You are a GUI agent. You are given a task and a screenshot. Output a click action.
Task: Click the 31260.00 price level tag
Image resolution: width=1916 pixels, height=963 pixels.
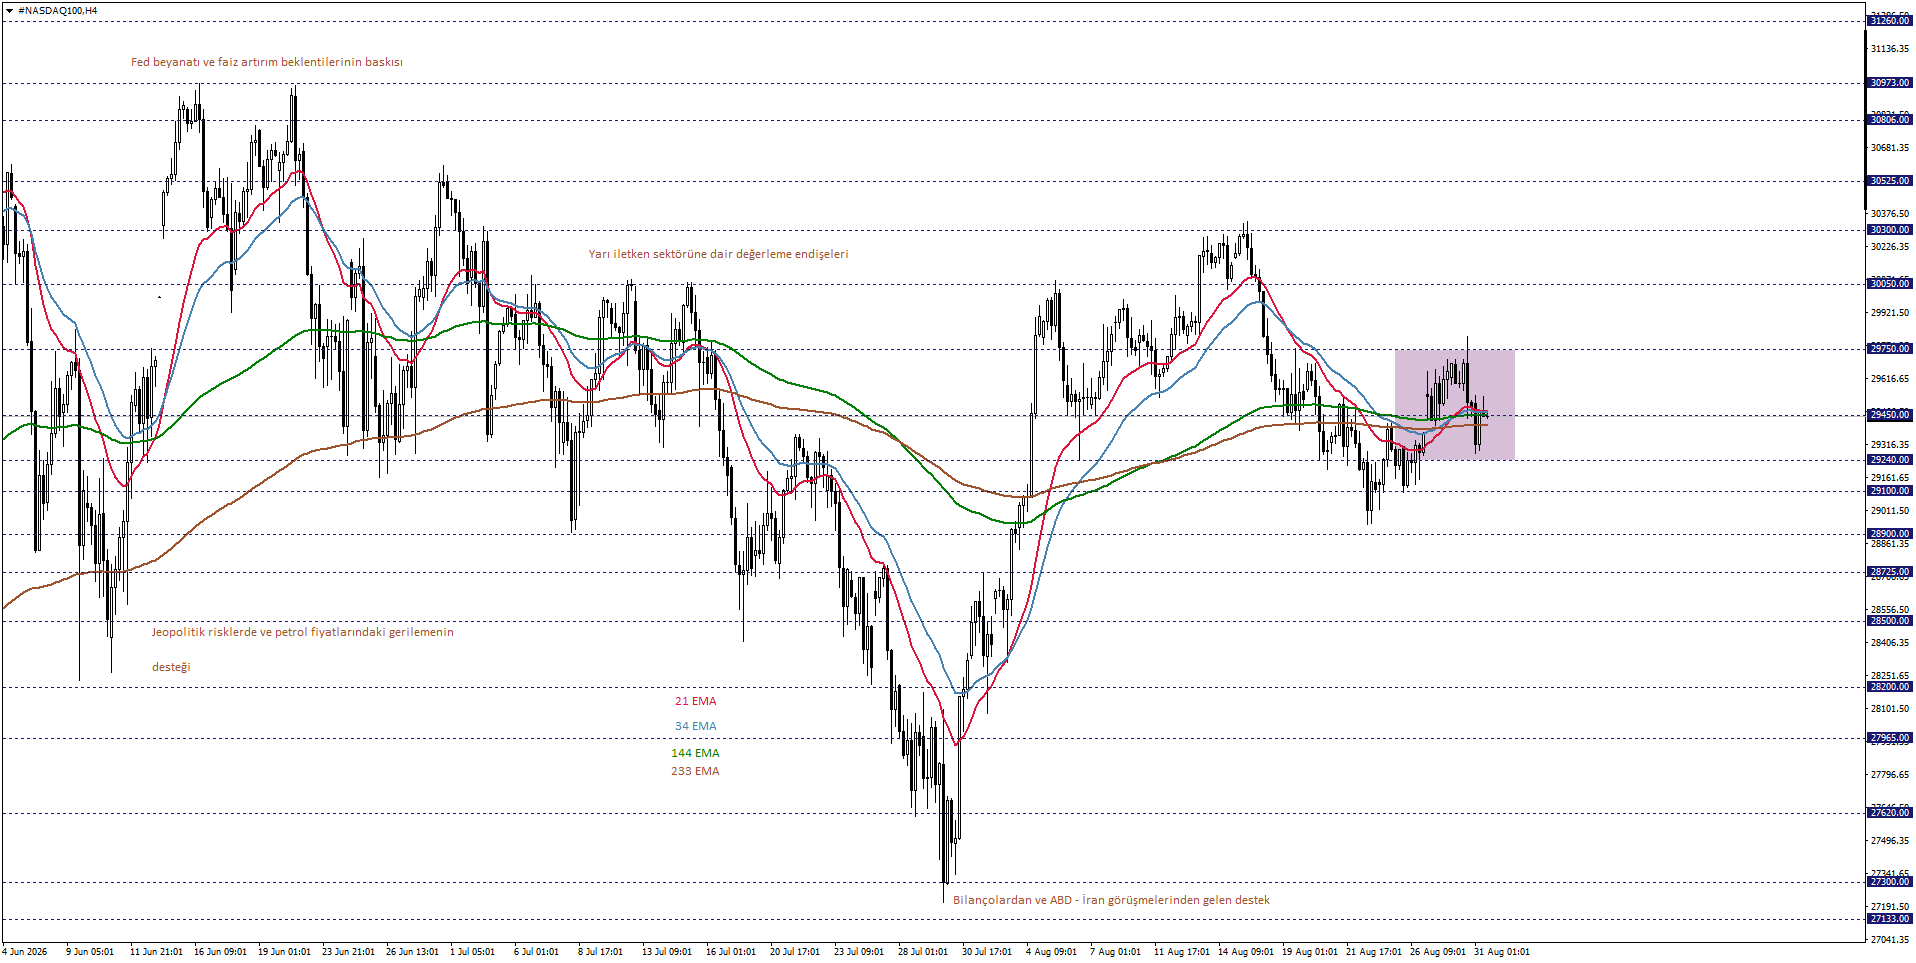click(1889, 21)
